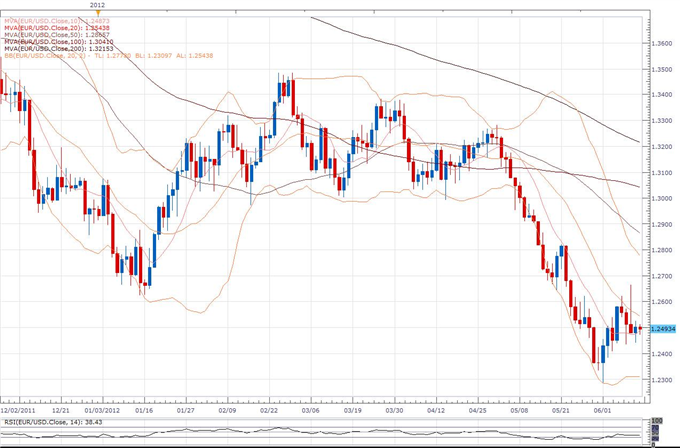The width and height of the screenshot is (680, 448).
Task: Click the 1.2900 price axis label
Action: coord(662,225)
